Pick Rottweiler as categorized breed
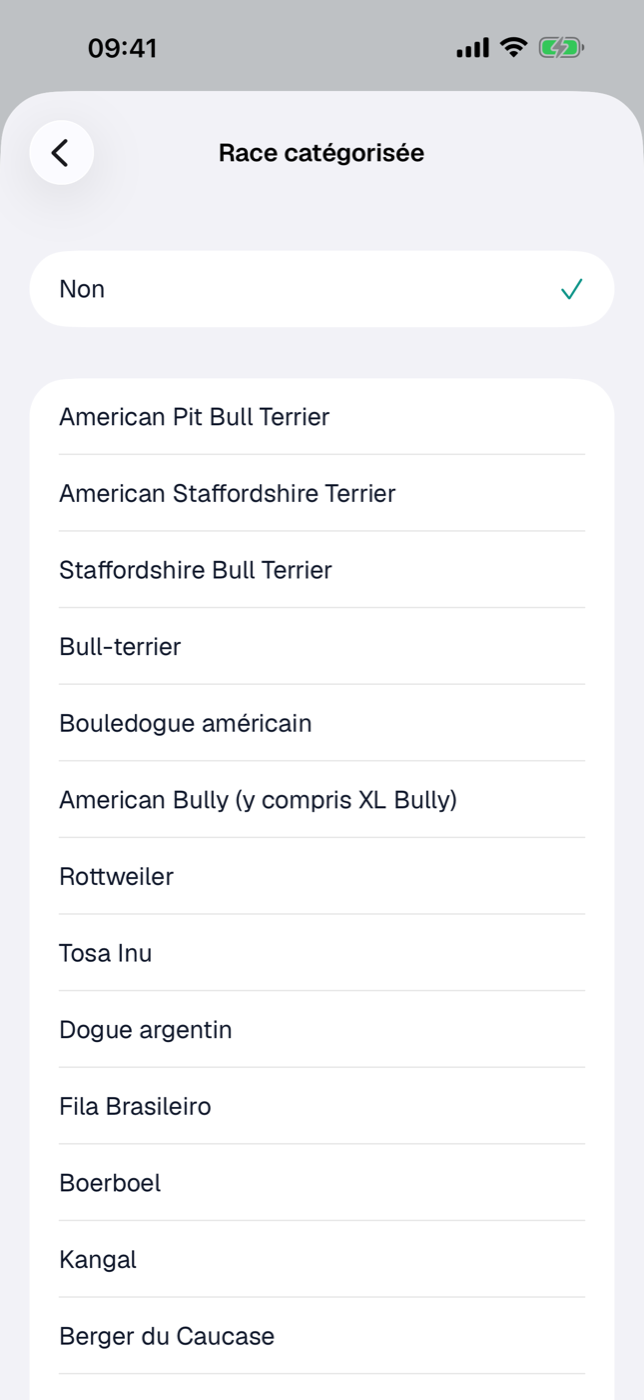This screenshot has width=644, height=1400. 322,877
